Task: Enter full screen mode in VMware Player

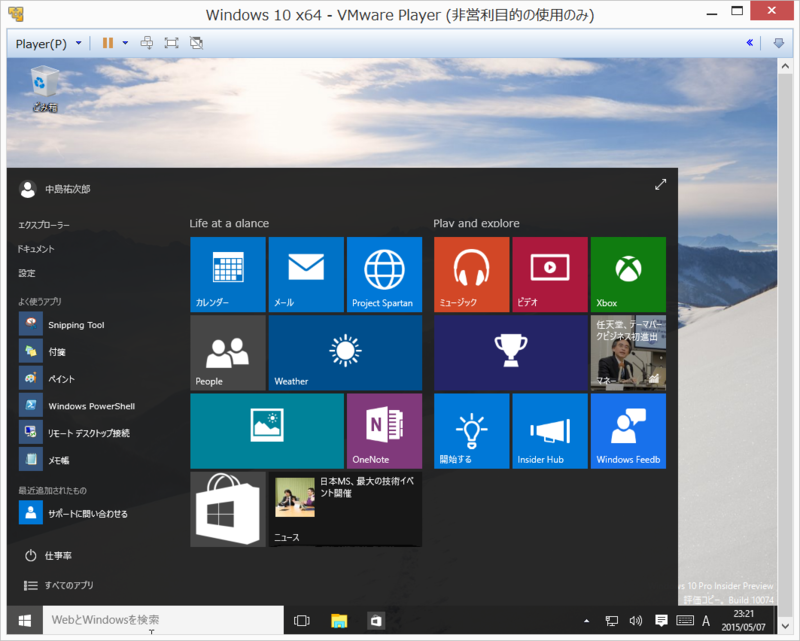Action: click(171, 43)
